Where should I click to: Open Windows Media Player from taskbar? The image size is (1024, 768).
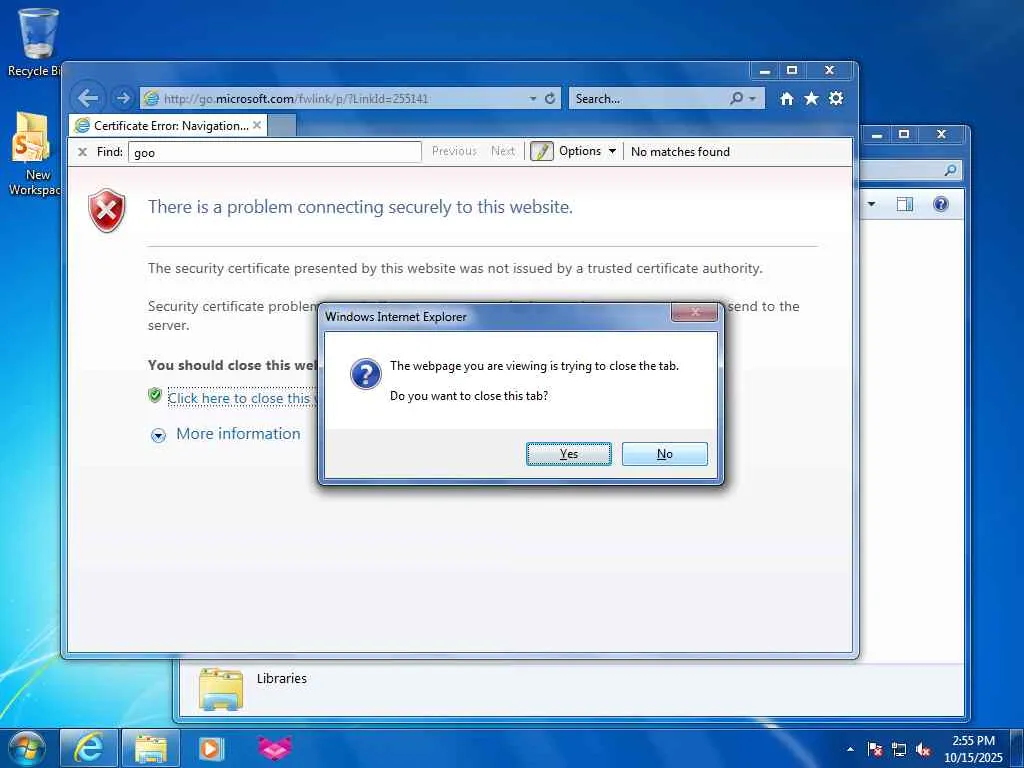(210, 748)
